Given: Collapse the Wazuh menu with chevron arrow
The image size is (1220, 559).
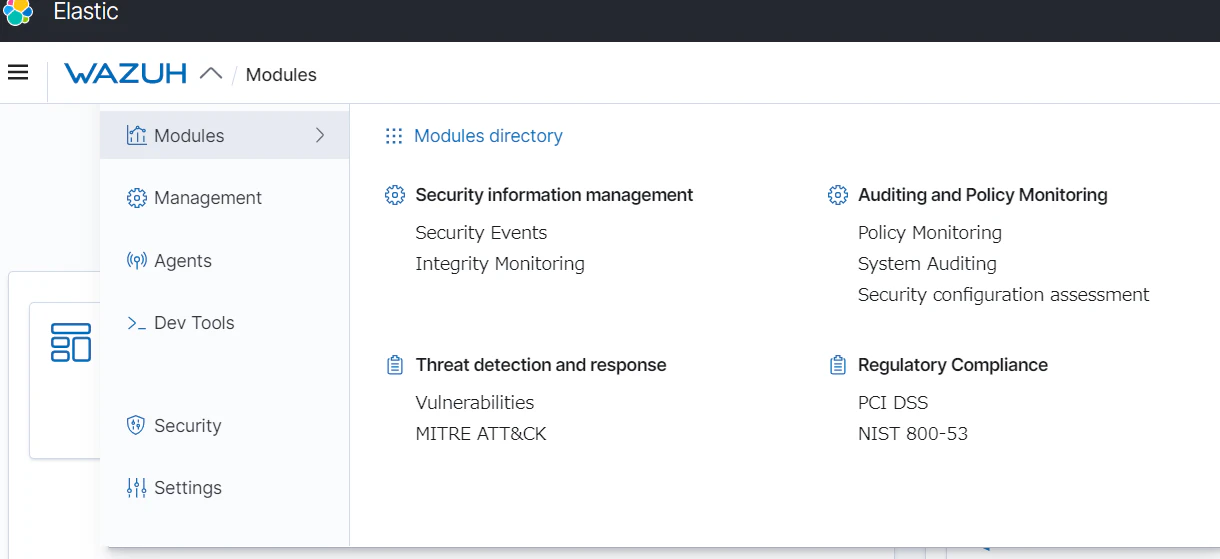Looking at the screenshot, I should [x=211, y=73].
